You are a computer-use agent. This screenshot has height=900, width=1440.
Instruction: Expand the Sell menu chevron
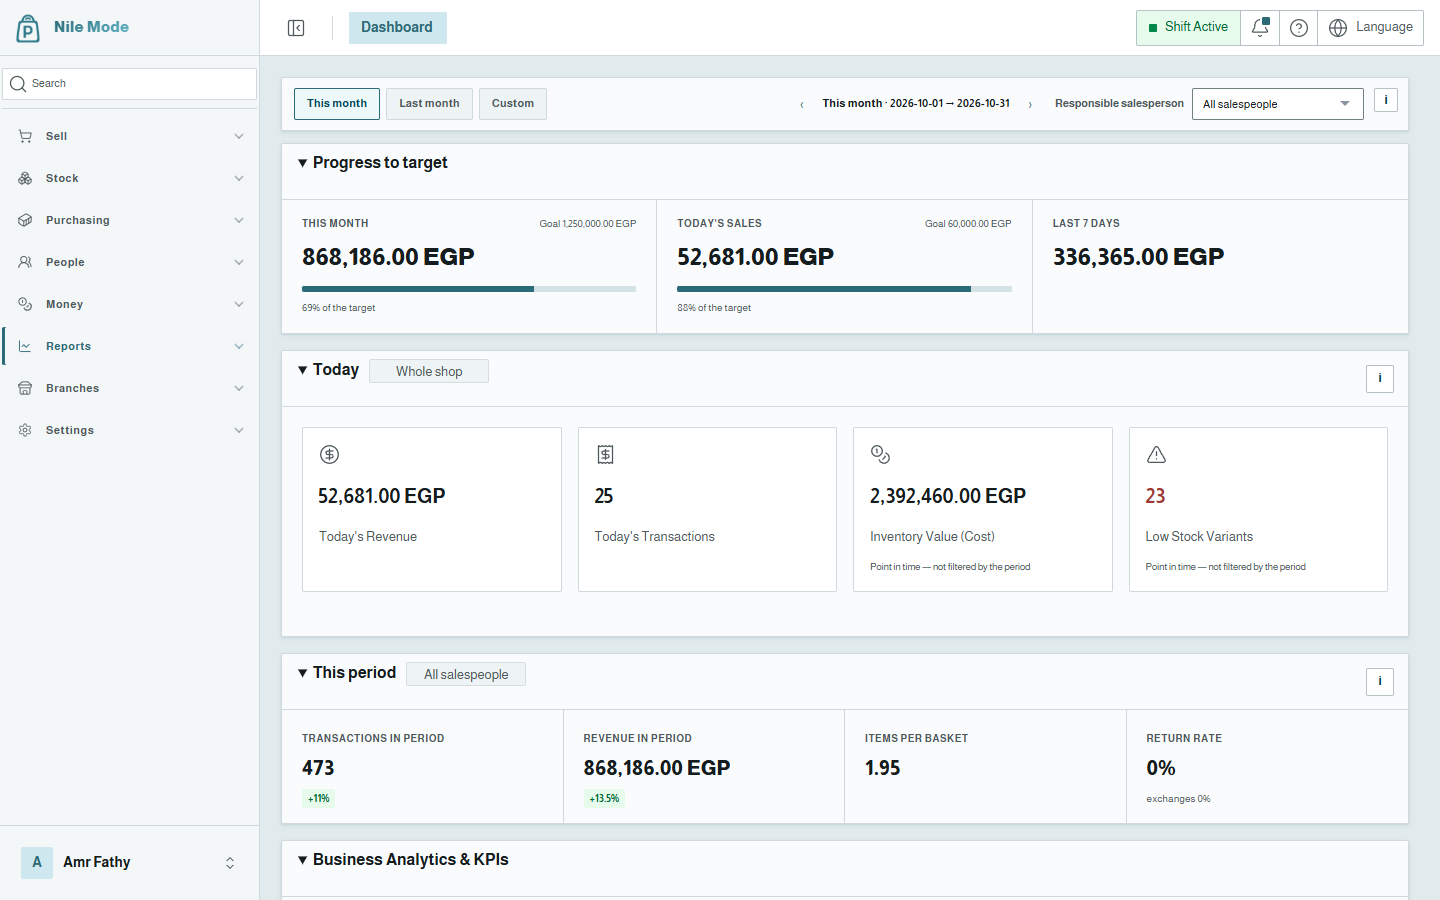pos(239,136)
